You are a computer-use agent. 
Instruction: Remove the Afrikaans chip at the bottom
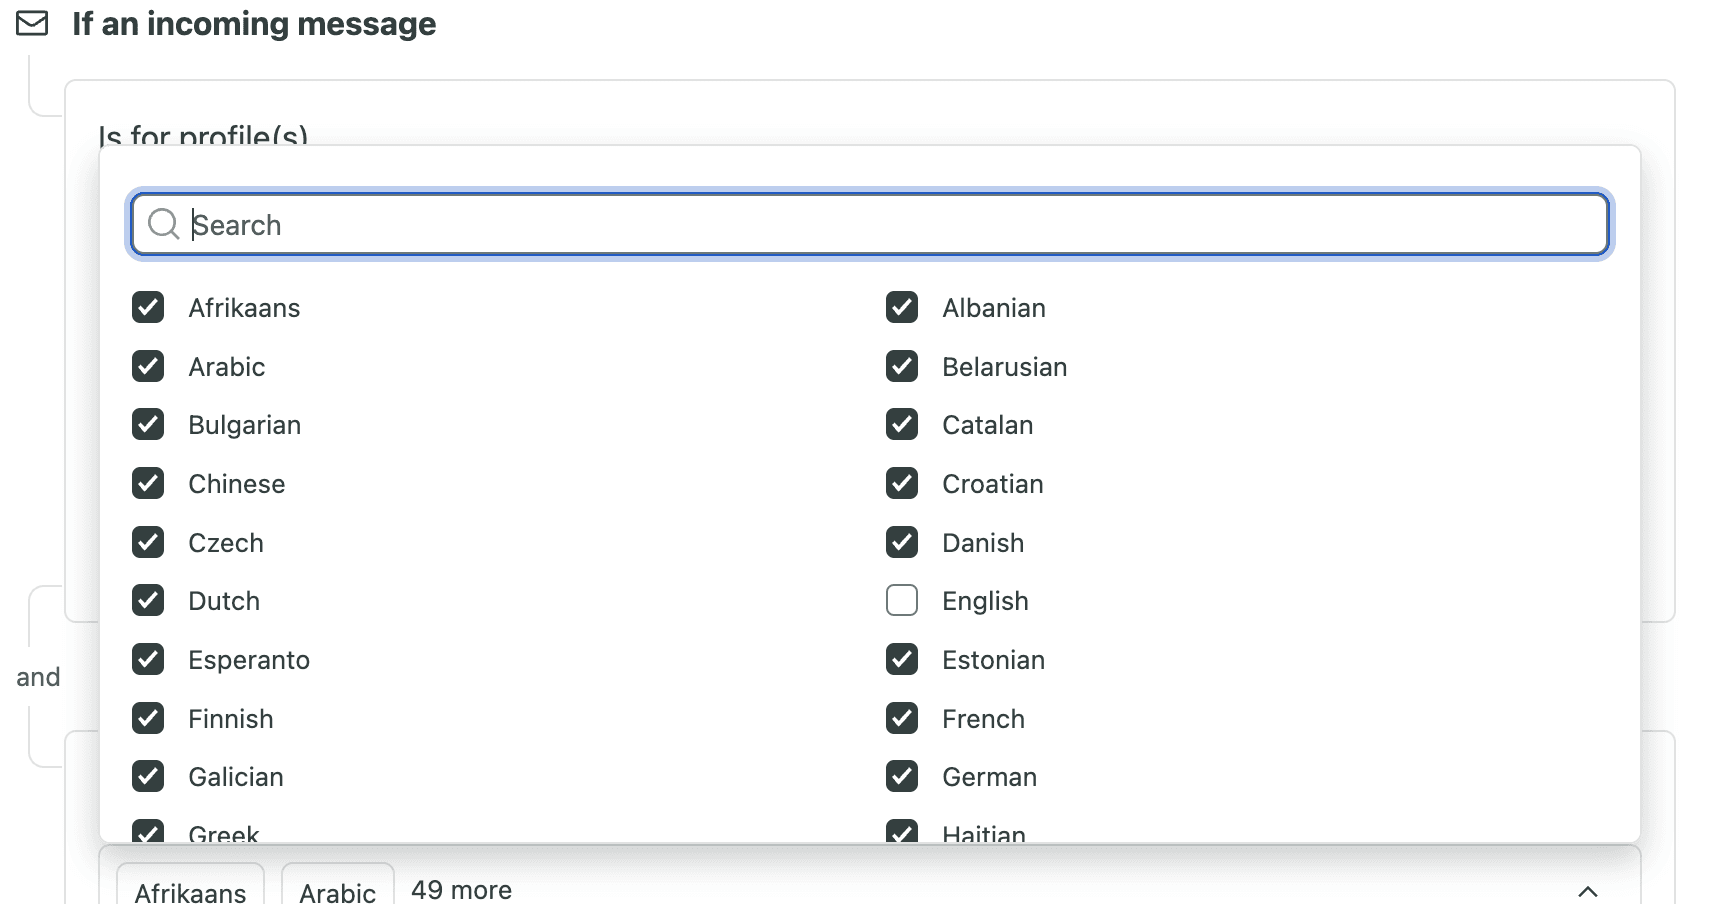[x=189, y=890]
